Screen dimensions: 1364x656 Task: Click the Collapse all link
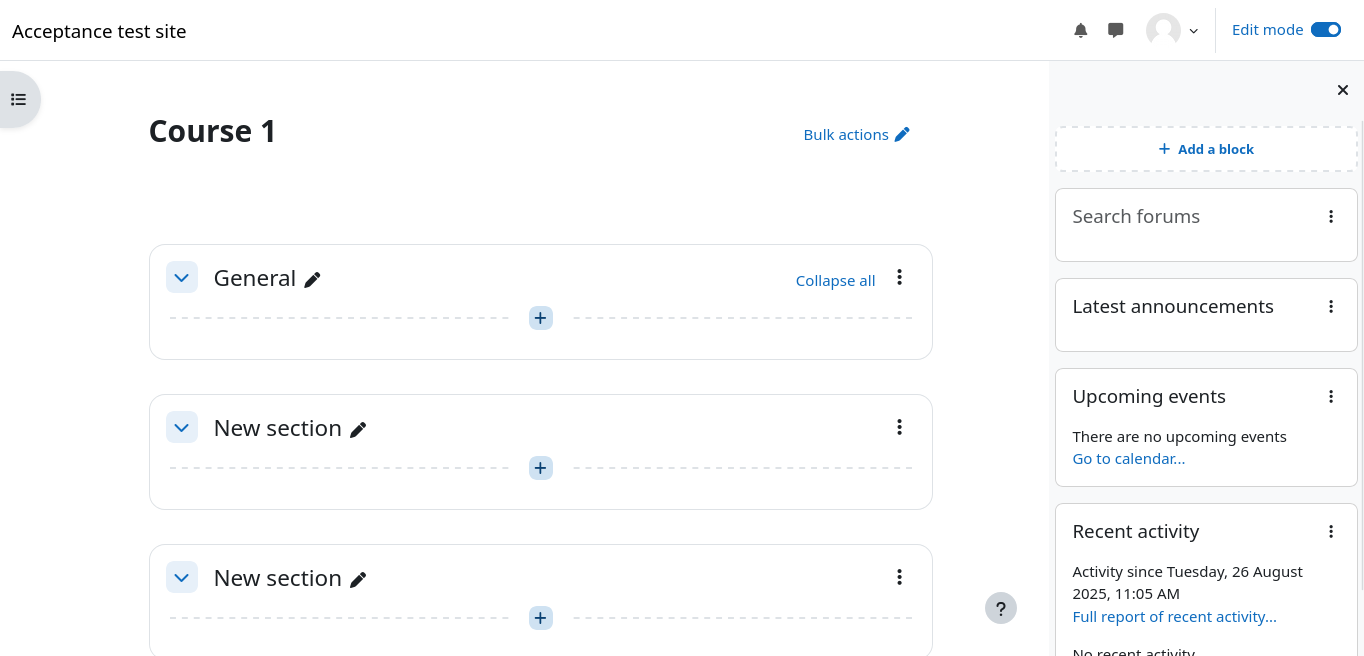click(x=835, y=281)
